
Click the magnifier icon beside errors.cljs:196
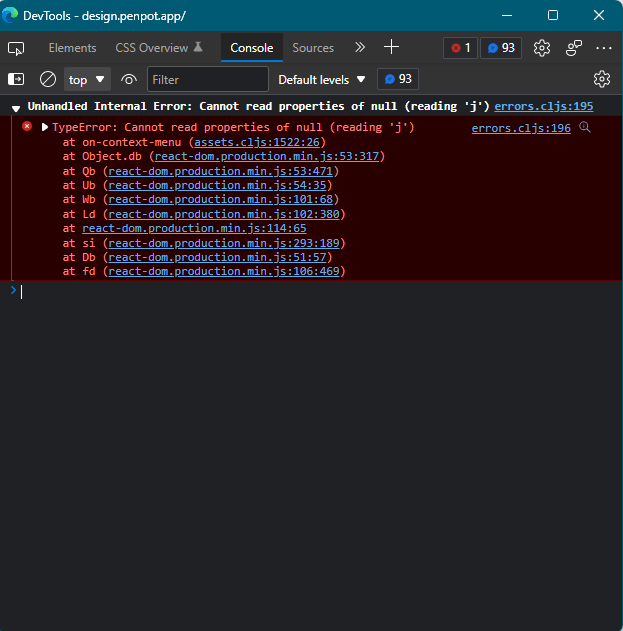click(x=585, y=128)
